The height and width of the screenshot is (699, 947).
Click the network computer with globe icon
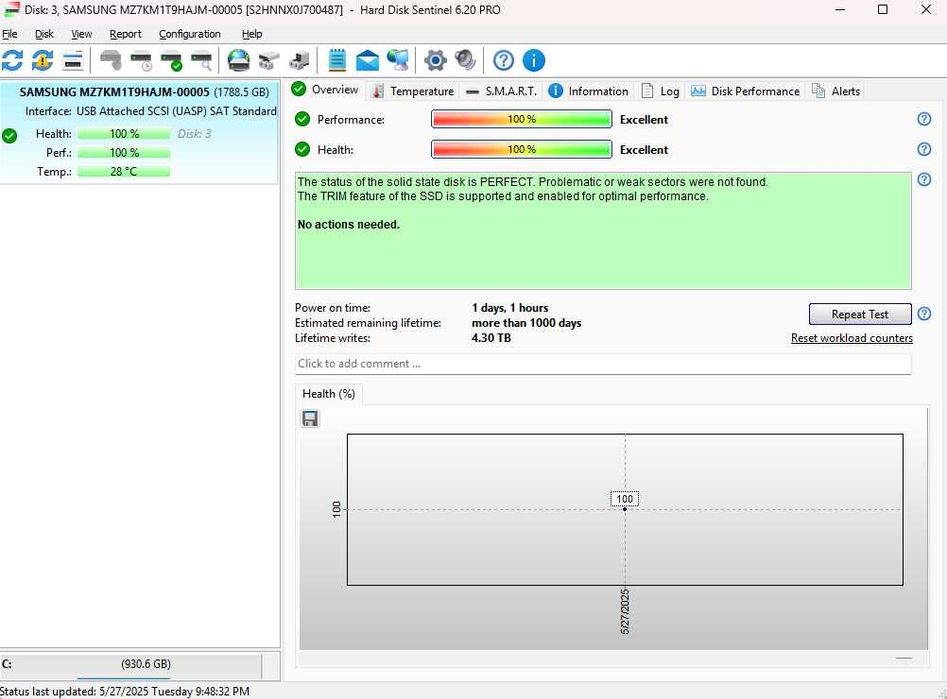[x=397, y=60]
